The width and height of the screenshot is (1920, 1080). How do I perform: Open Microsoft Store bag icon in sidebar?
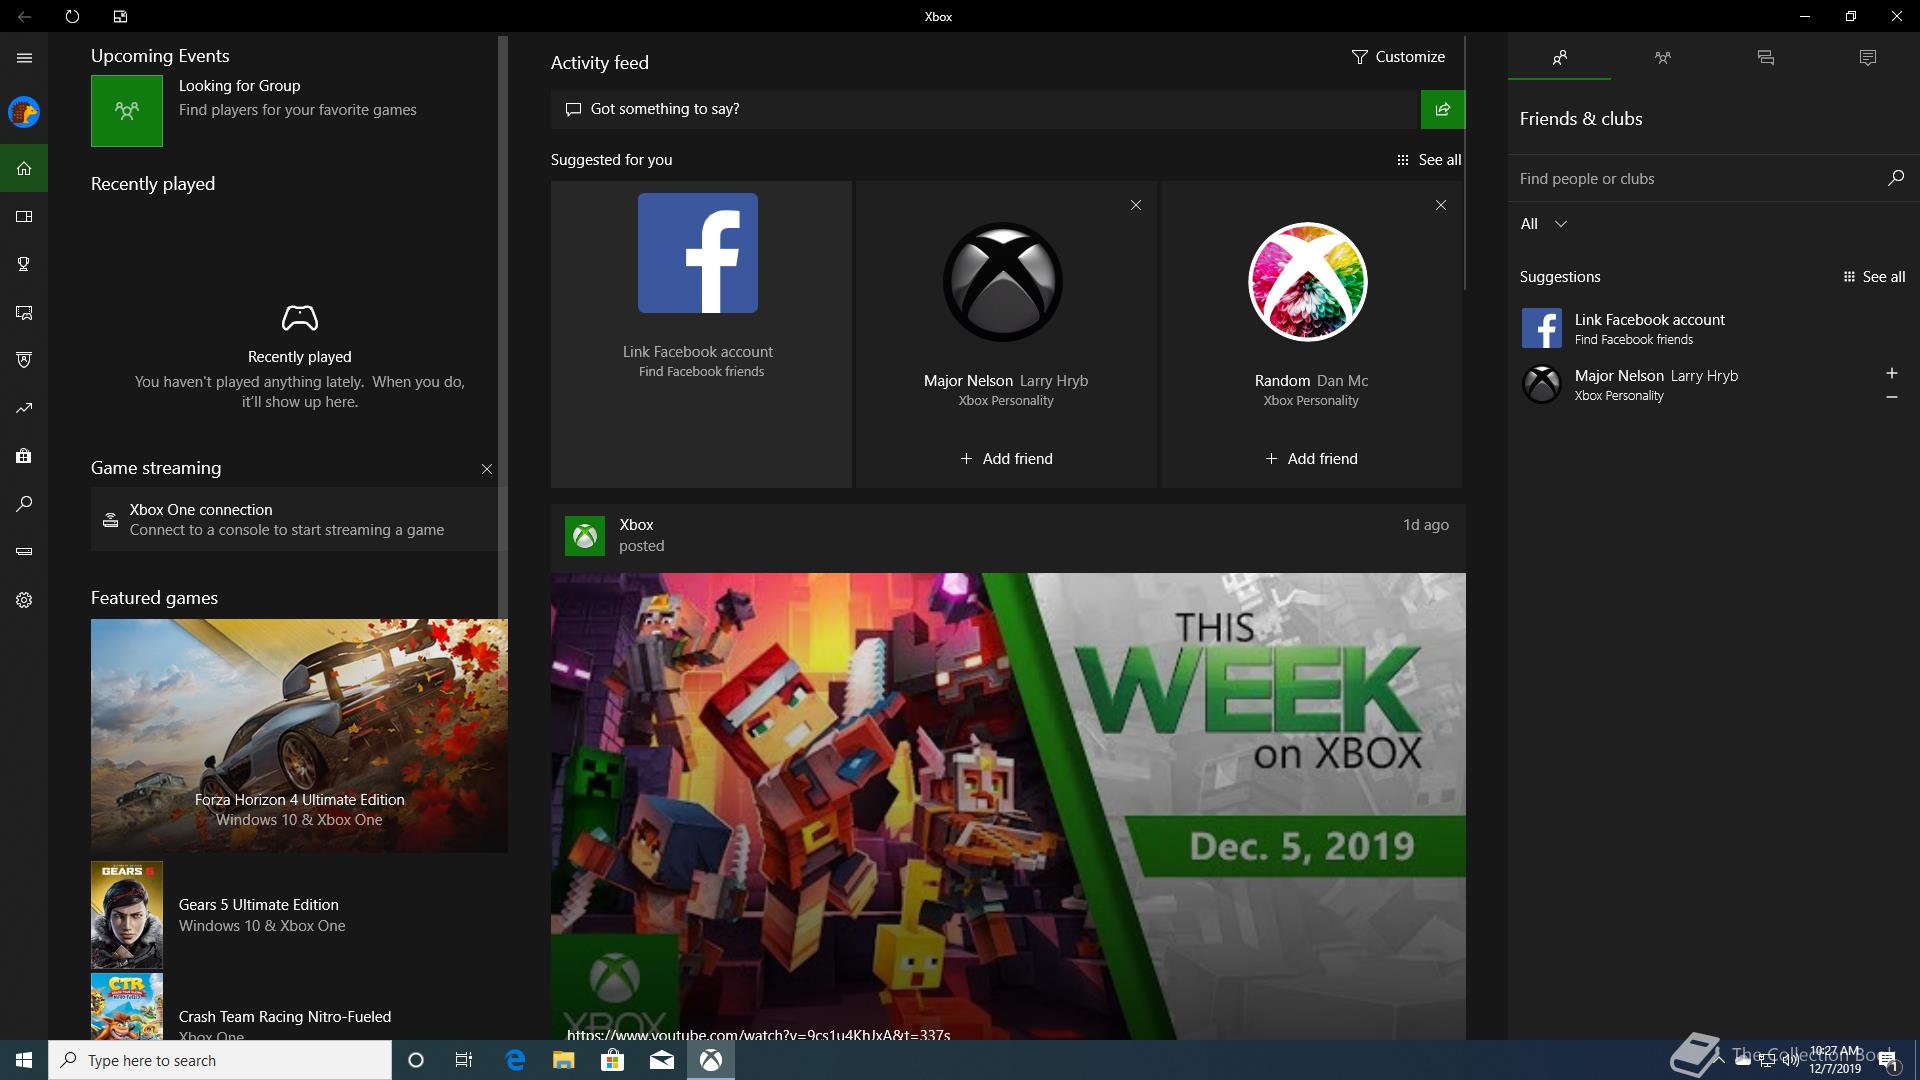[24, 456]
